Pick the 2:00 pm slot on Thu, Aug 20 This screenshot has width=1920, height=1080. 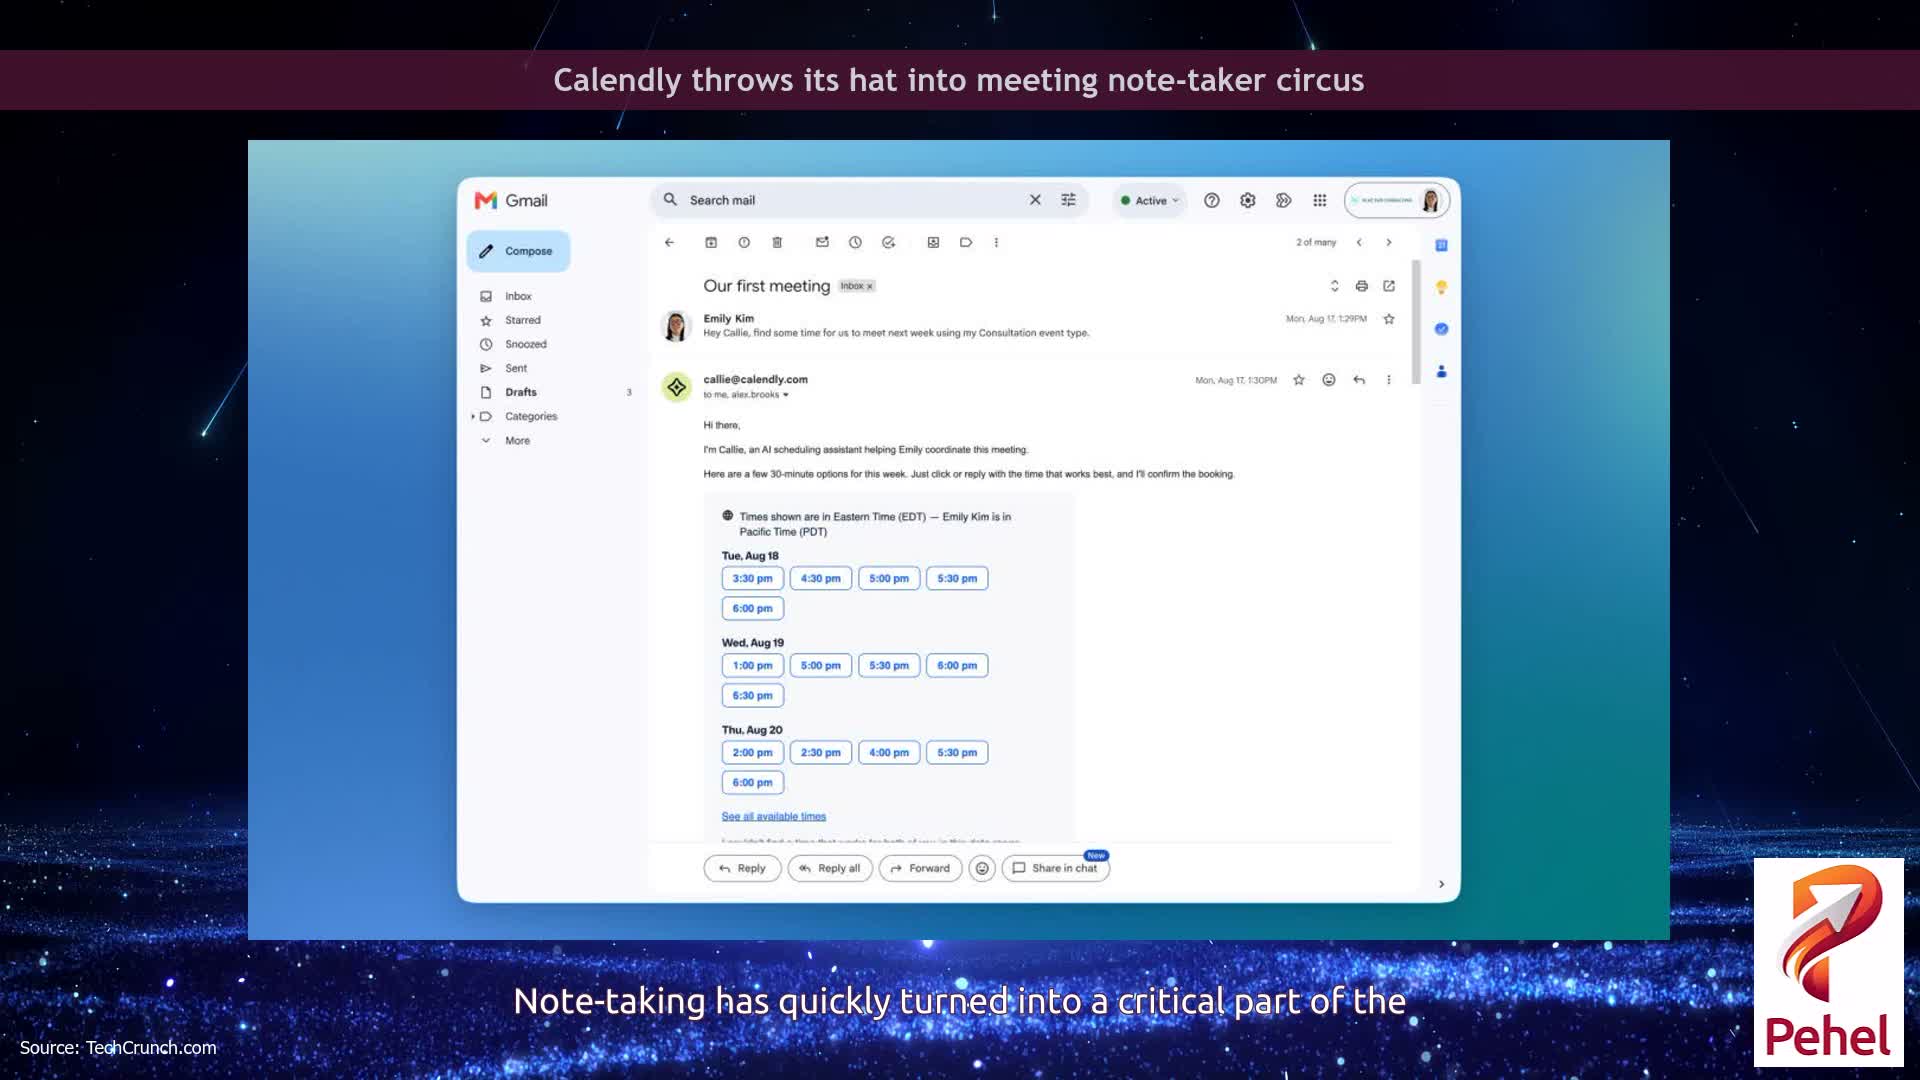click(x=752, y=752)
